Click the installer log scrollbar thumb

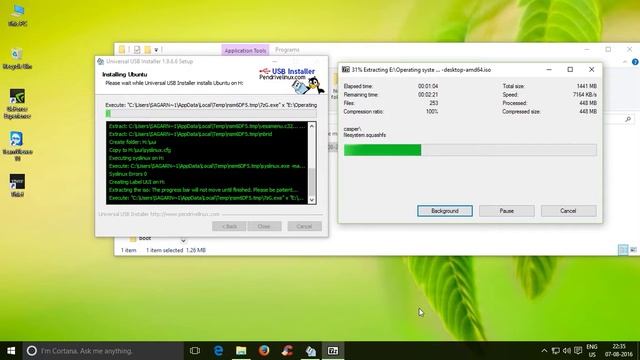click(312, 182)
